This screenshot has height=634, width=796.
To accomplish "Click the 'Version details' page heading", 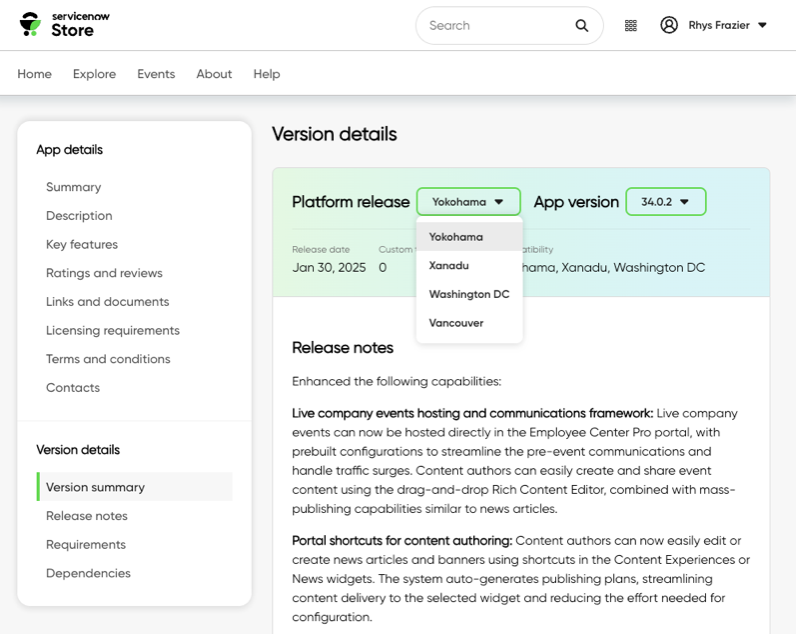I will click(x=335, y=134).
